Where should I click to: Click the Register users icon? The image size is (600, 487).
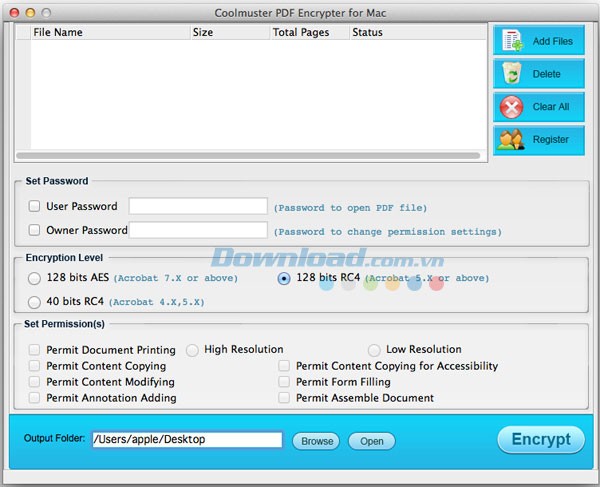[x=510, y=139]
